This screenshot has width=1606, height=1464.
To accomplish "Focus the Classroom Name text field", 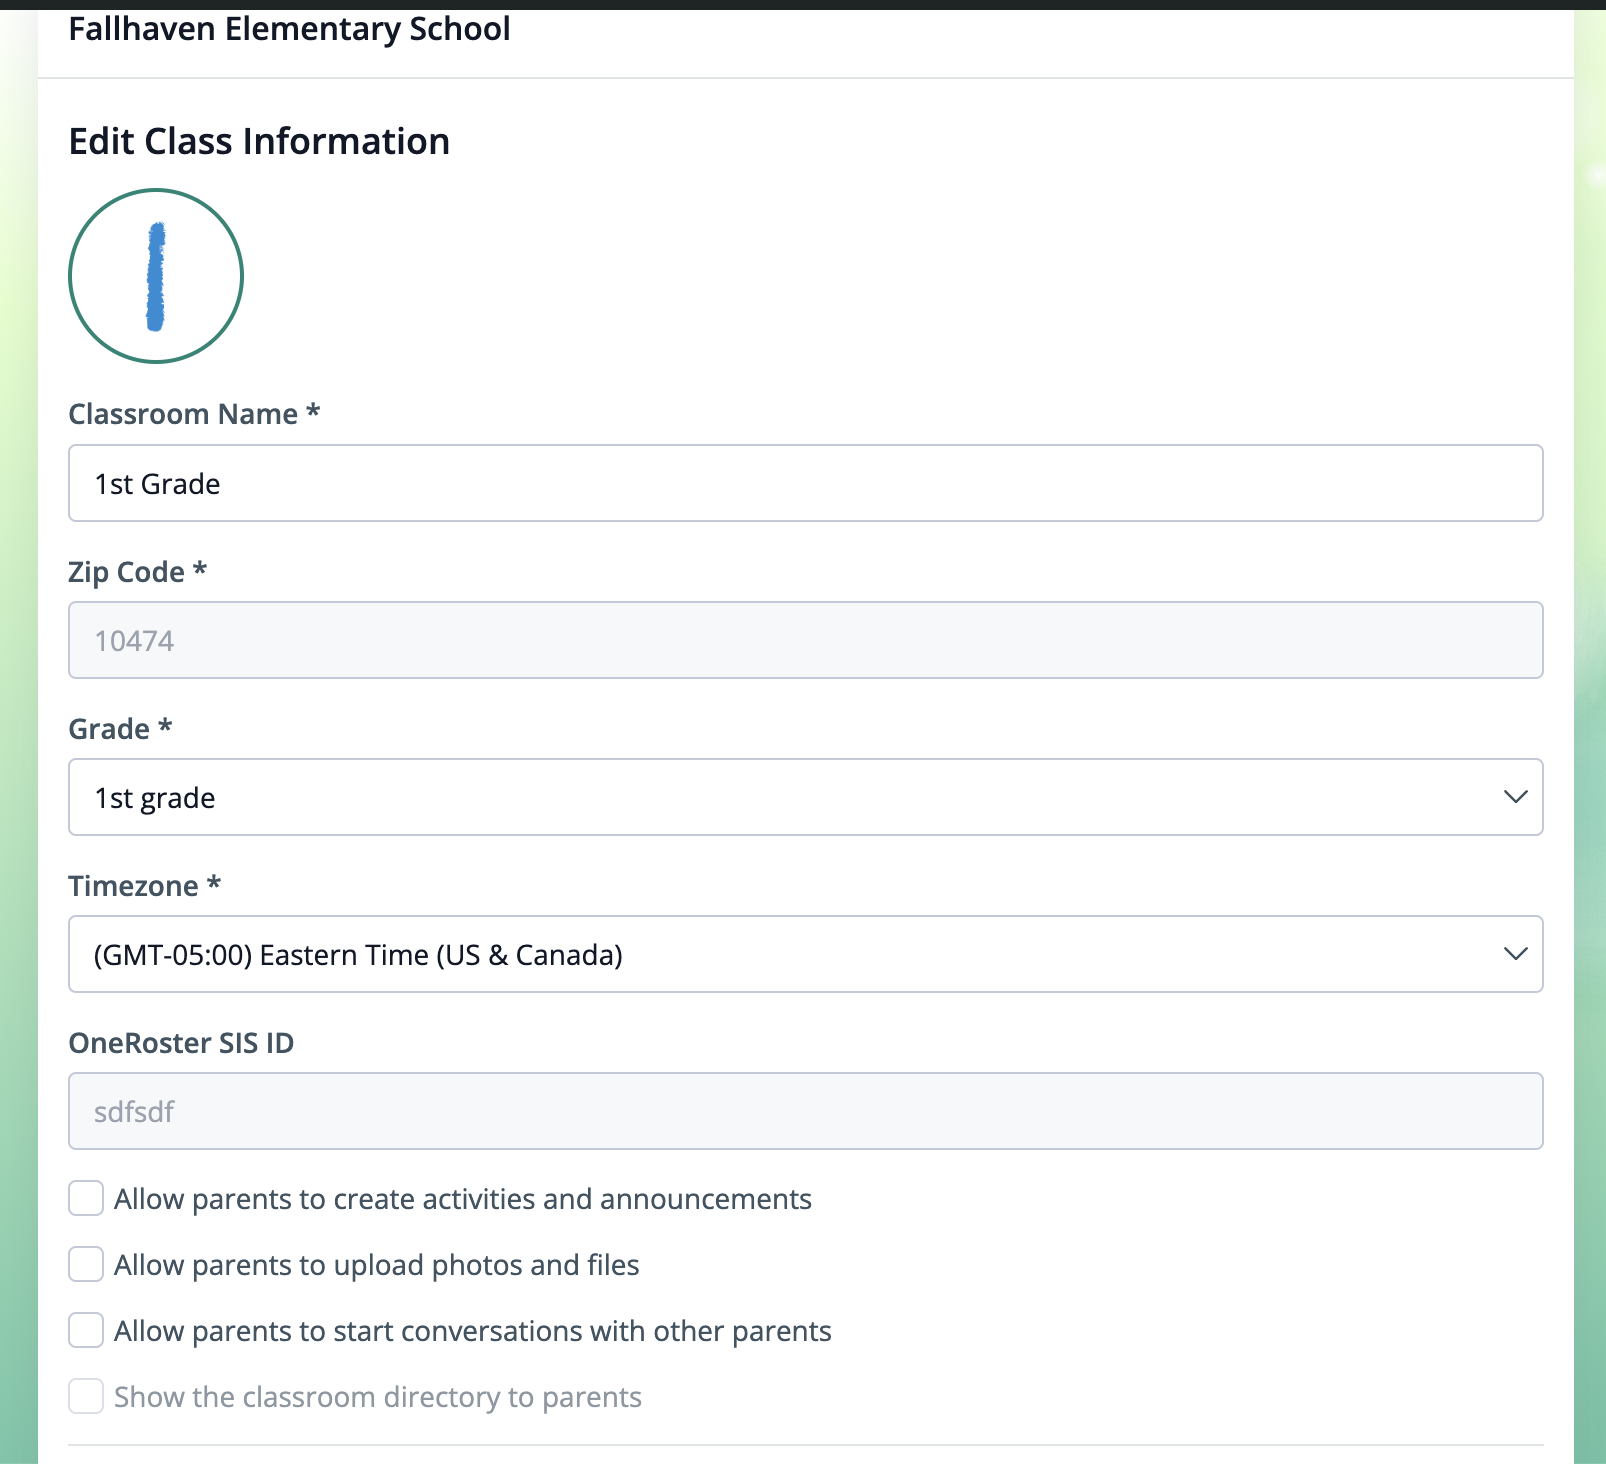I will tap(806, 483).
